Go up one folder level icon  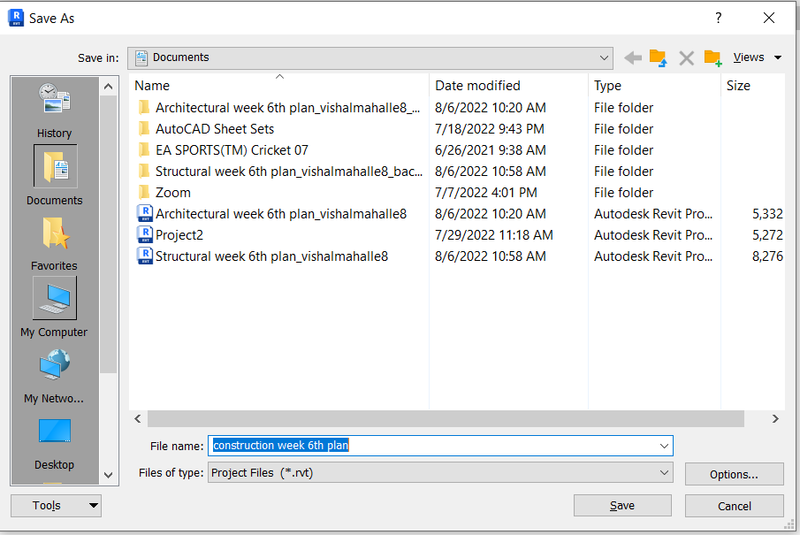coord(658,58)
